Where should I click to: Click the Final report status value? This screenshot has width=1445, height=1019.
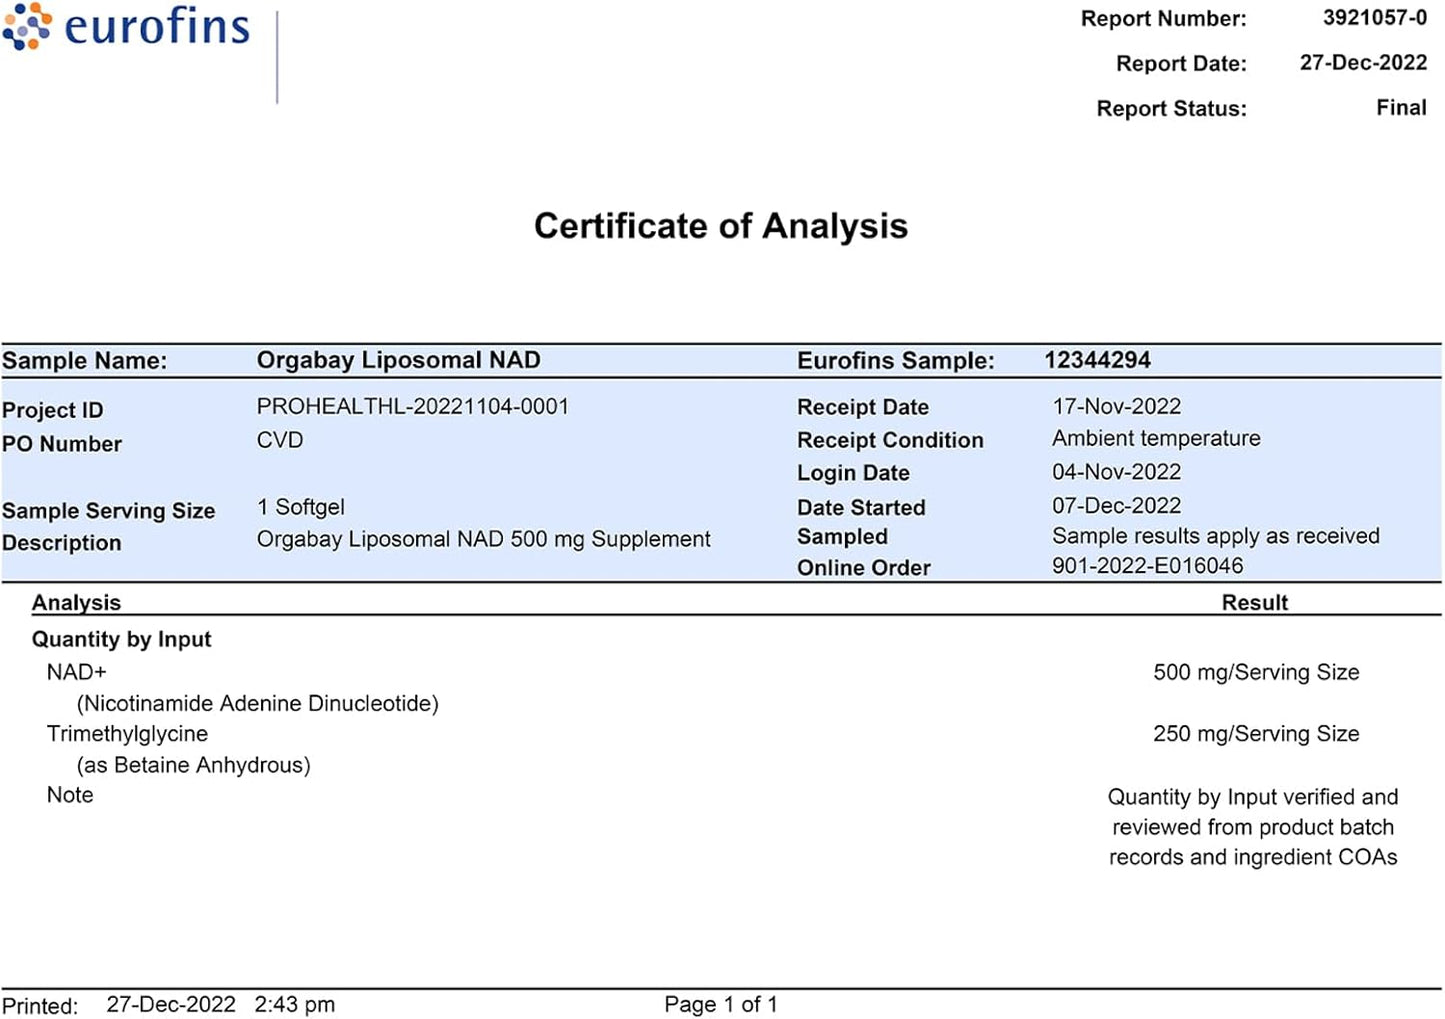point(1400,108)
